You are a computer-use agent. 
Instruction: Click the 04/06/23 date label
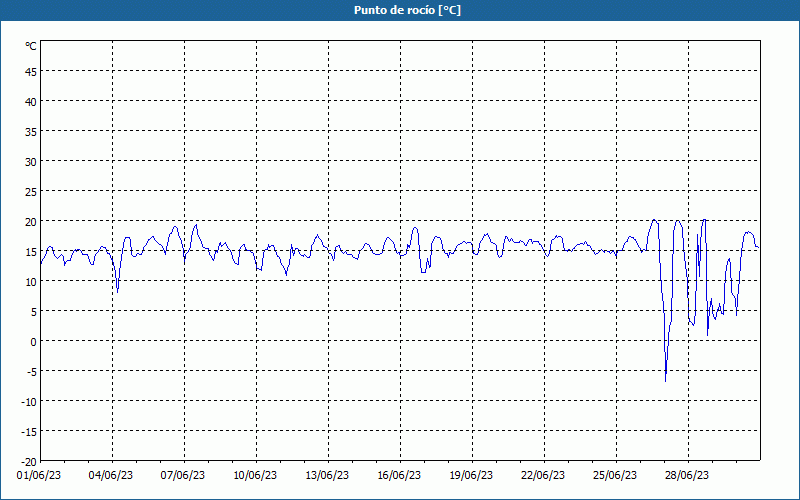pyautogui.click(x=111, y=476)
